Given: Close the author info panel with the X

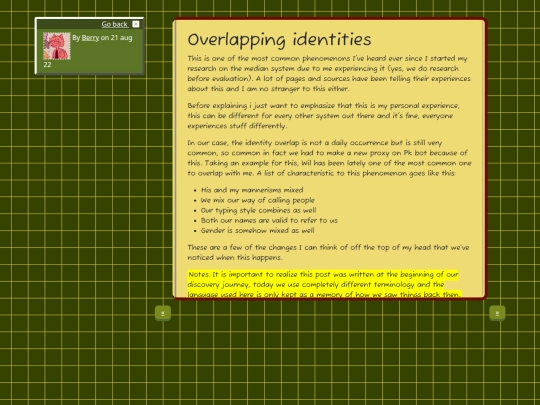Looking at the screenshot, I should 136,24.
